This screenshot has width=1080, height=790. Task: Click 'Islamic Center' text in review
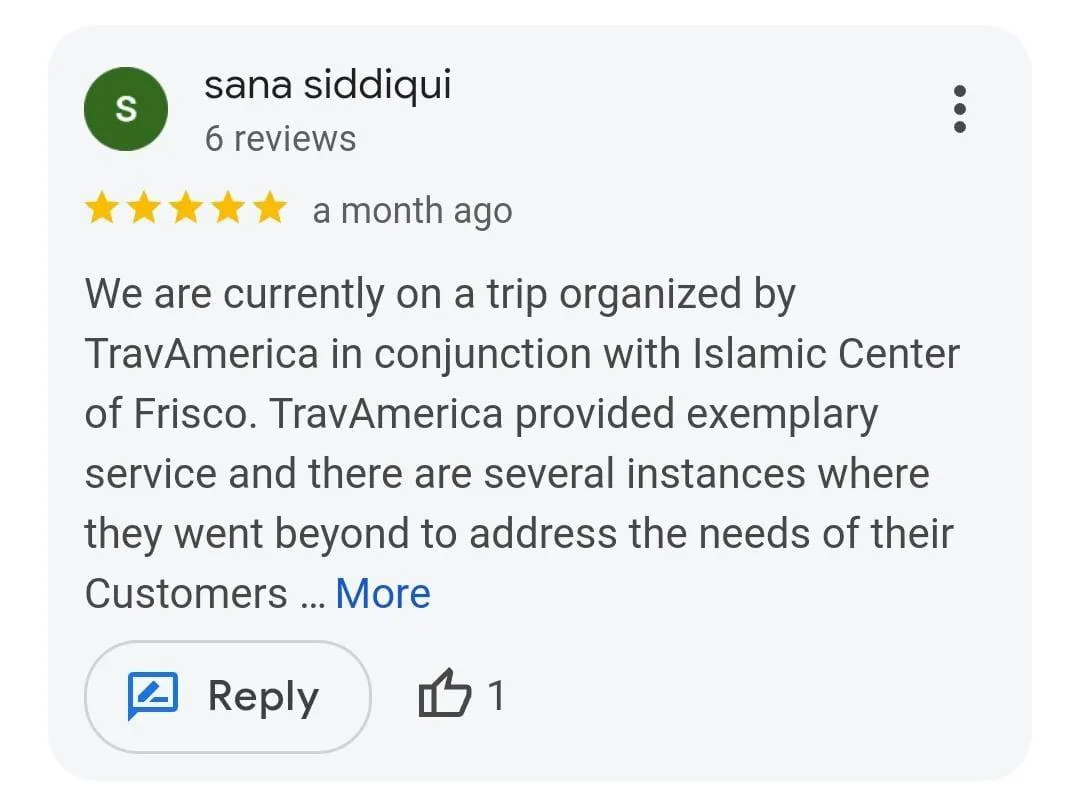coord(826,354)
